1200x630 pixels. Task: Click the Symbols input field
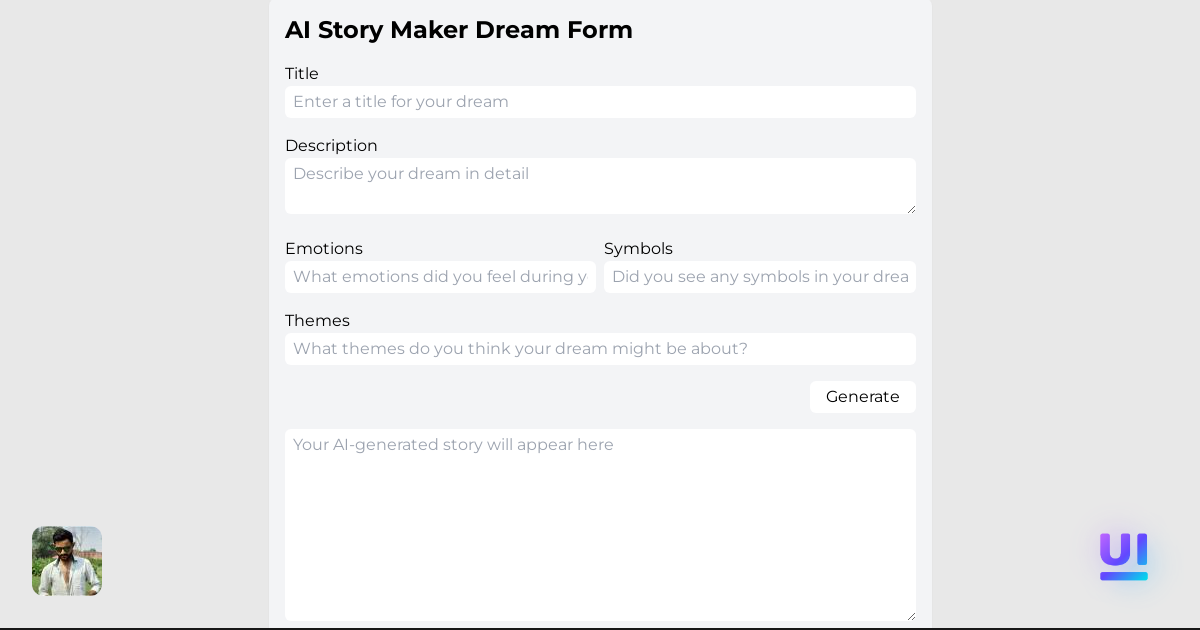click(x=760, y=277)
